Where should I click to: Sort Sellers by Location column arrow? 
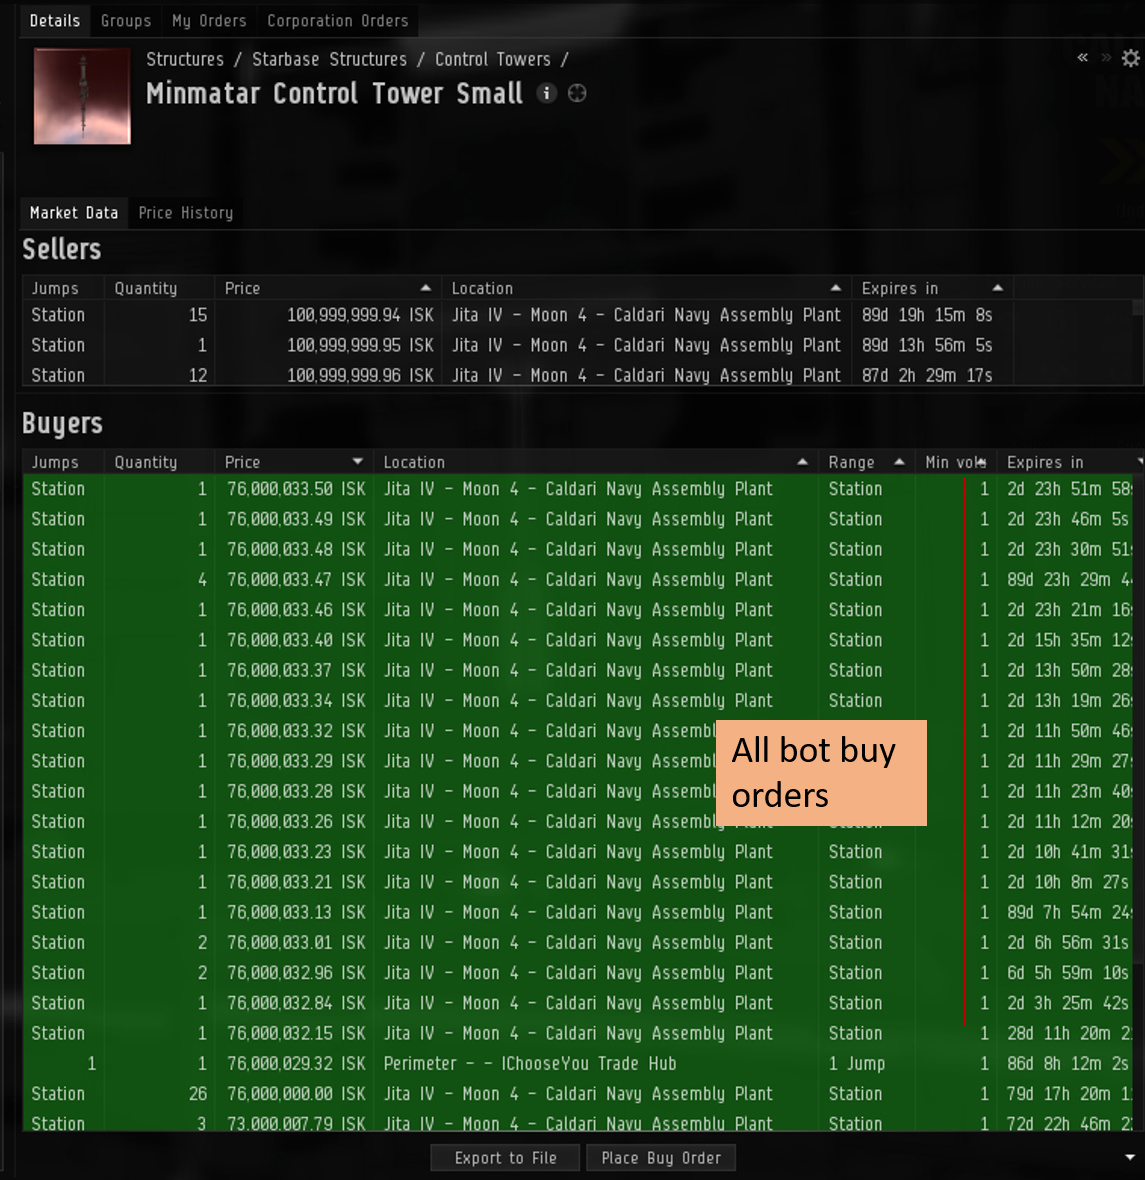[836, 288]
